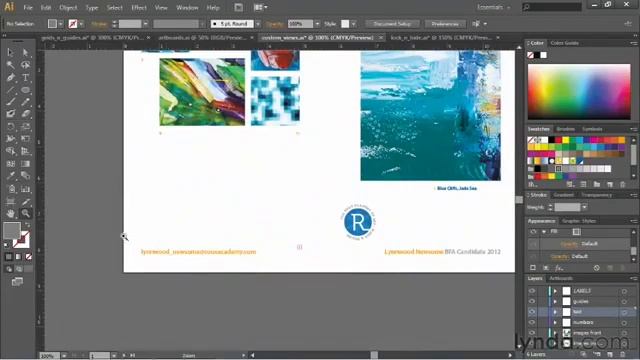
Task: Hide the LABELS layer with its eye icon
Action: 532,291
